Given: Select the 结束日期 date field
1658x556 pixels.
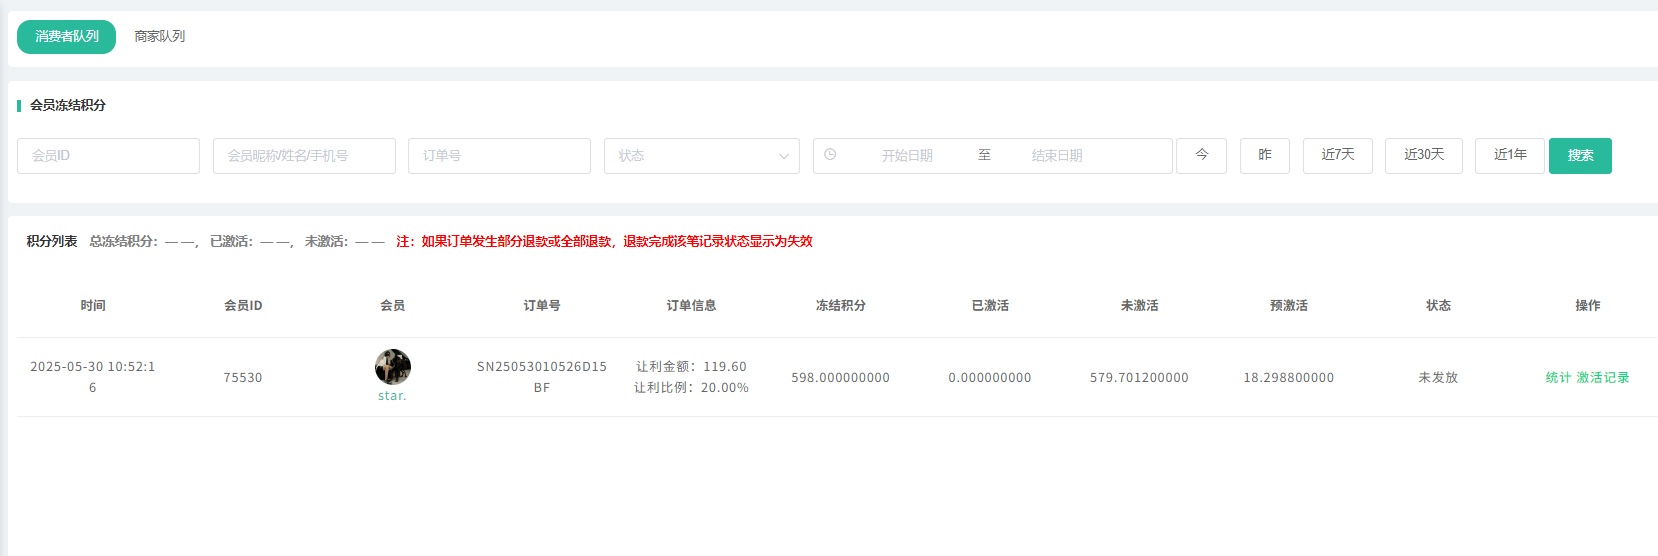Looking at the screenshot, I should point(1057,156).
